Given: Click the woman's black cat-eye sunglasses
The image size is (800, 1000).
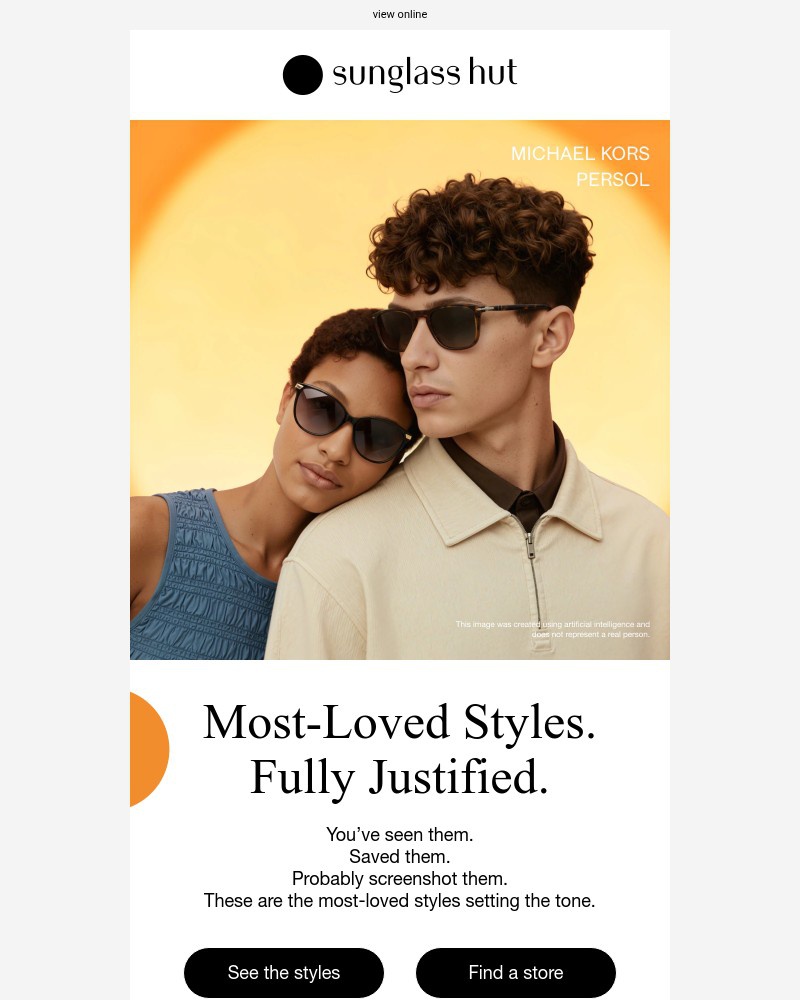Looking at the screenshot, I should tap(352, 422).
